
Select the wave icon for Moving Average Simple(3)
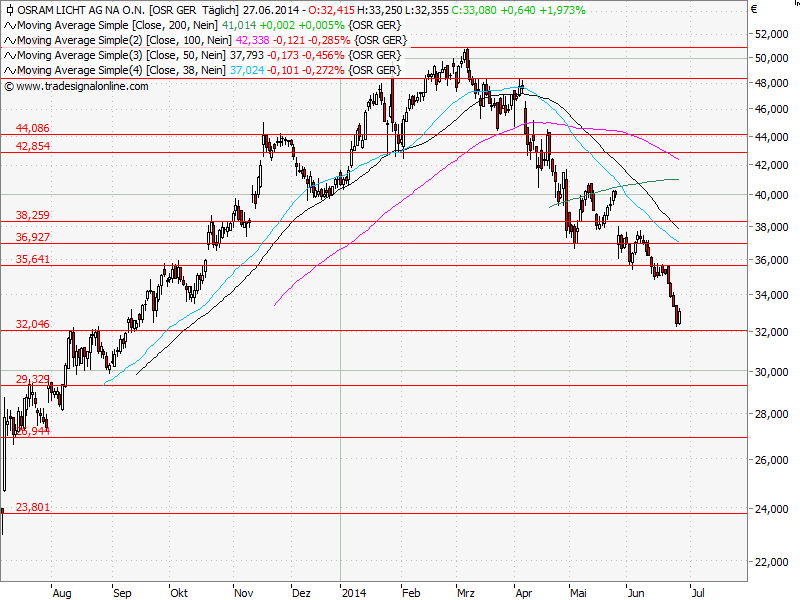[8, 56]
